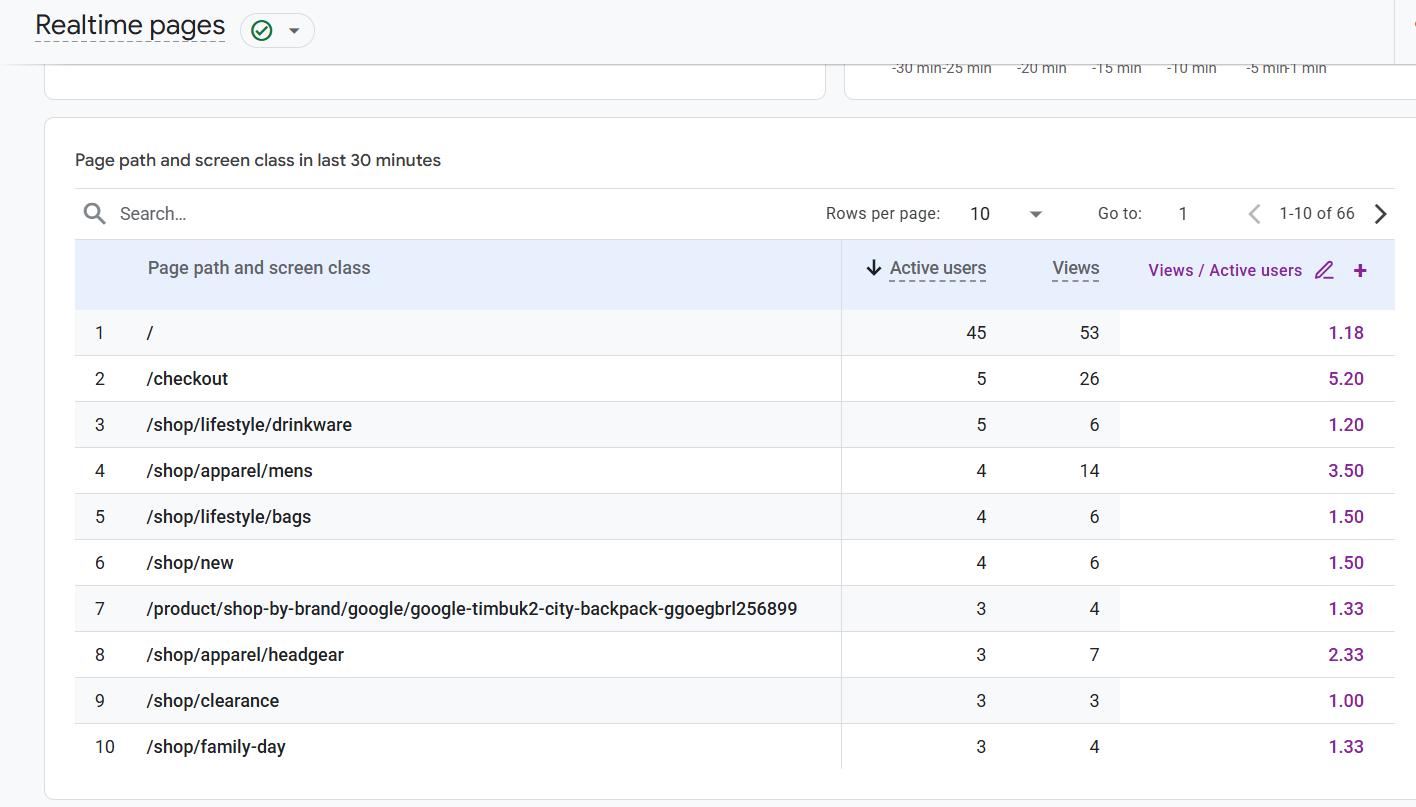Sort by Active users column header
Image resolution: width=1416 pixels, height=807 pixels.
[938, 268]
